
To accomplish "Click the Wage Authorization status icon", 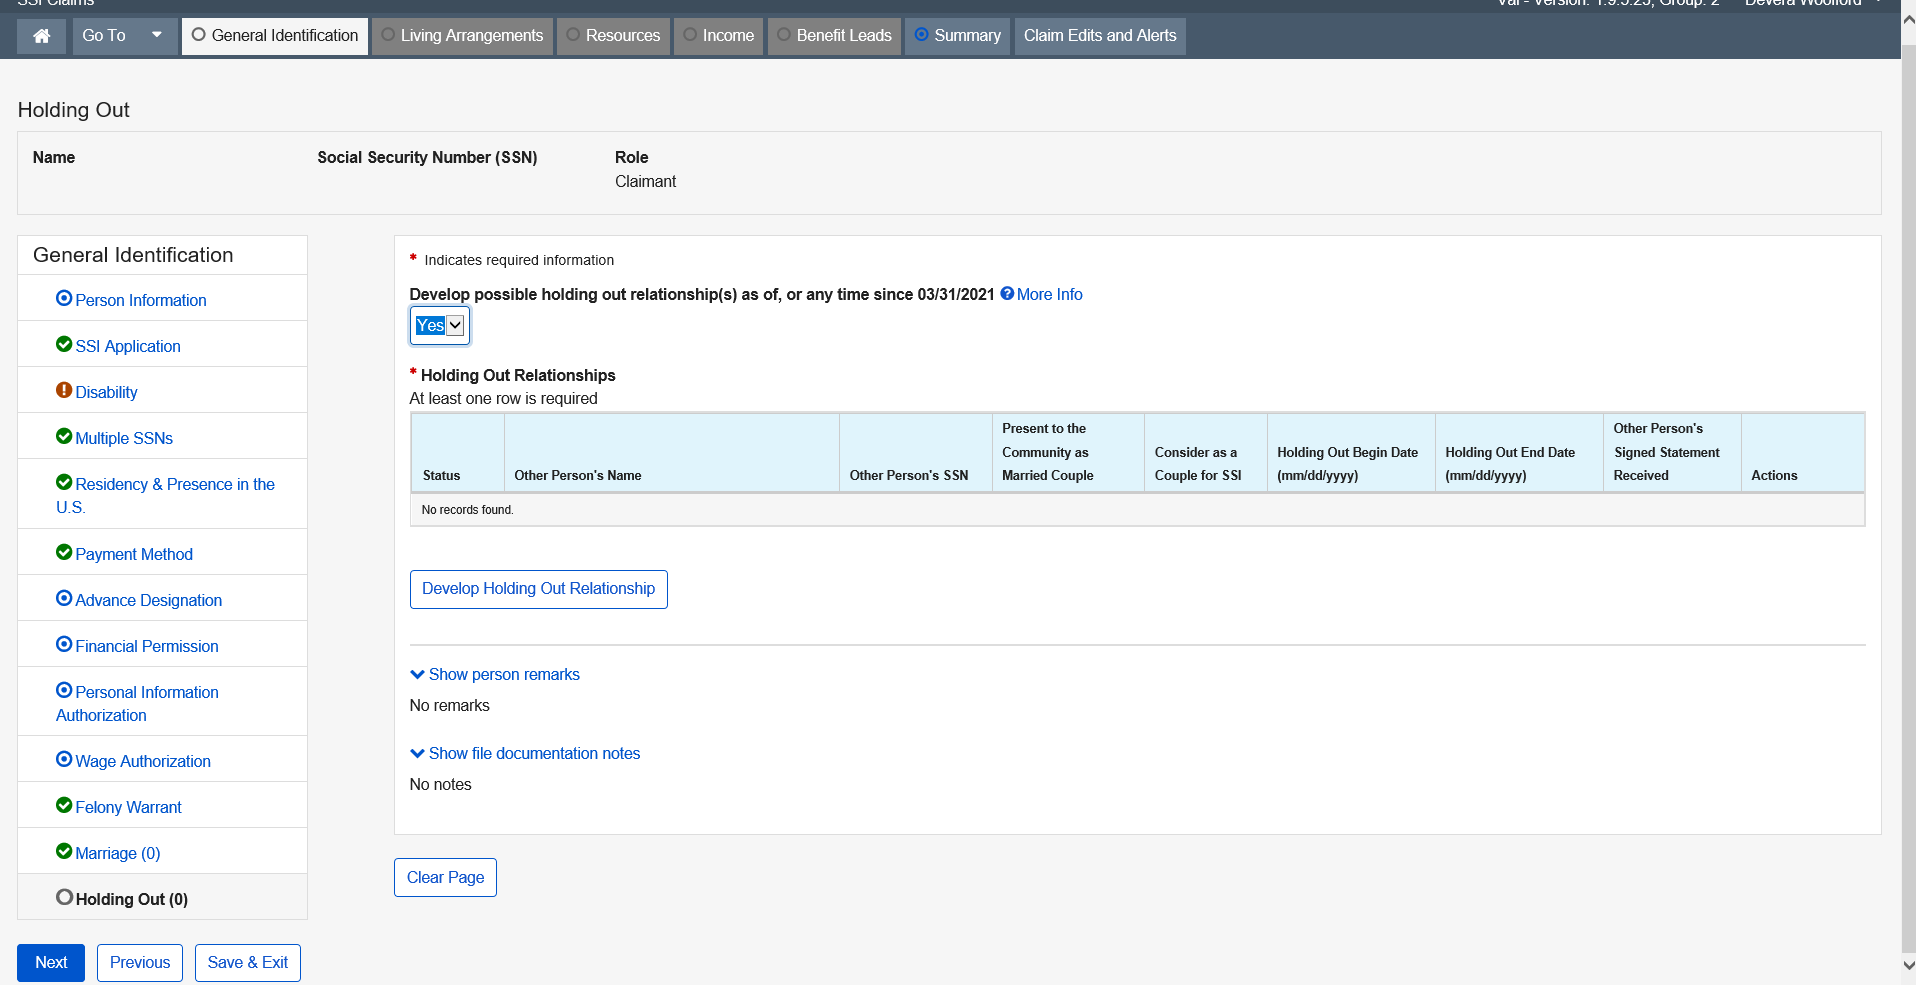I will [x=64, y=760].
